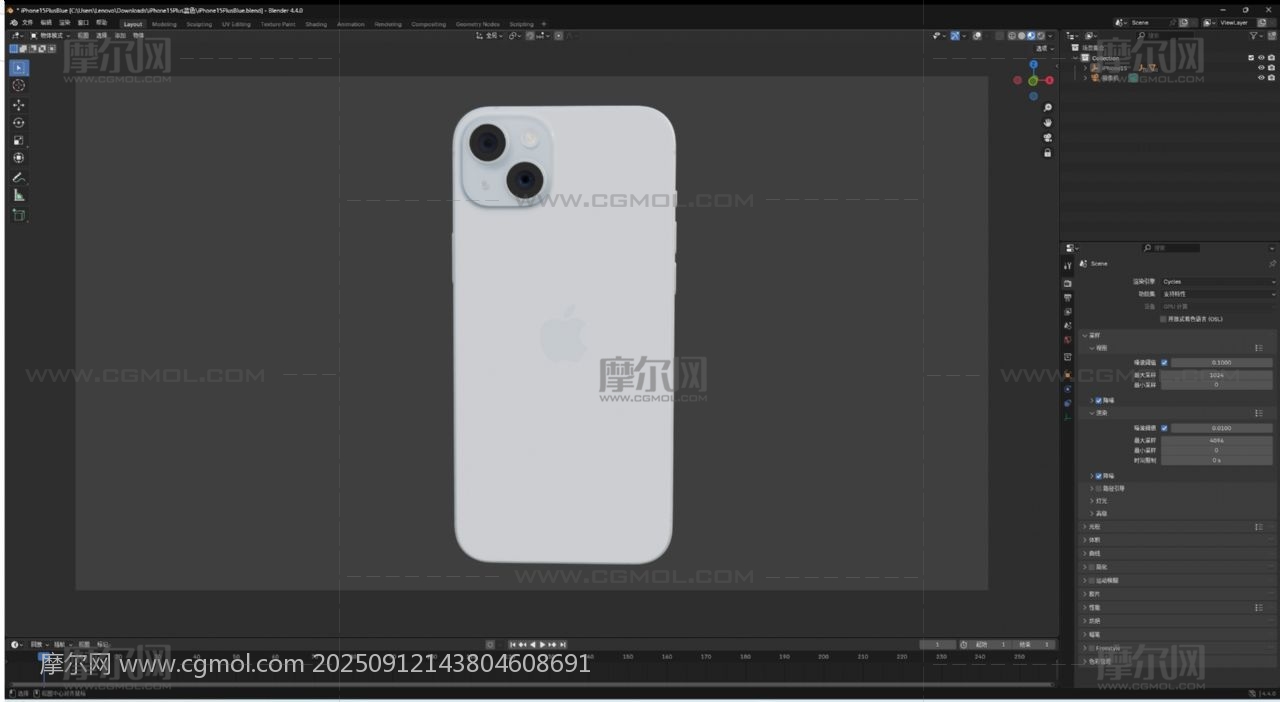Click the viewport zoom magnifier icon
The width and height of the screenshot is (1280, 702).
coord(1048,108)
